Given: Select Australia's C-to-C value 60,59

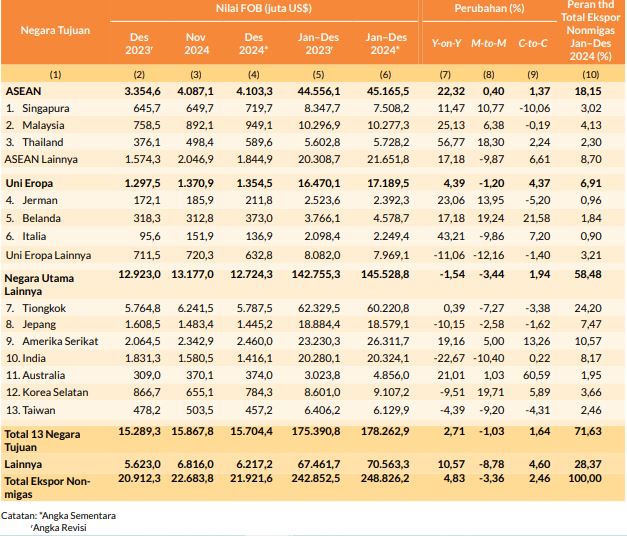Looking at the screenshot, I should point(539,377).
